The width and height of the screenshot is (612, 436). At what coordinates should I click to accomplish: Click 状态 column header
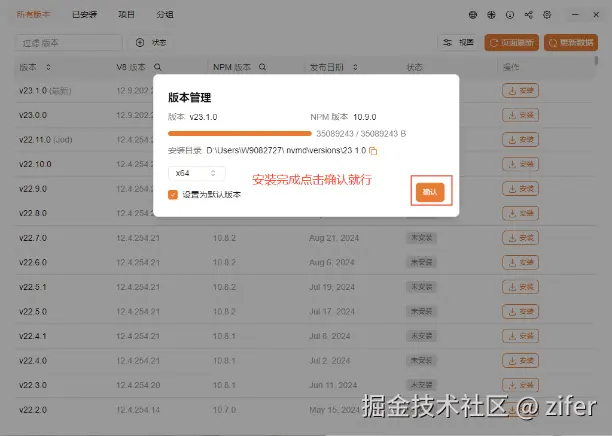click(415, 67)
